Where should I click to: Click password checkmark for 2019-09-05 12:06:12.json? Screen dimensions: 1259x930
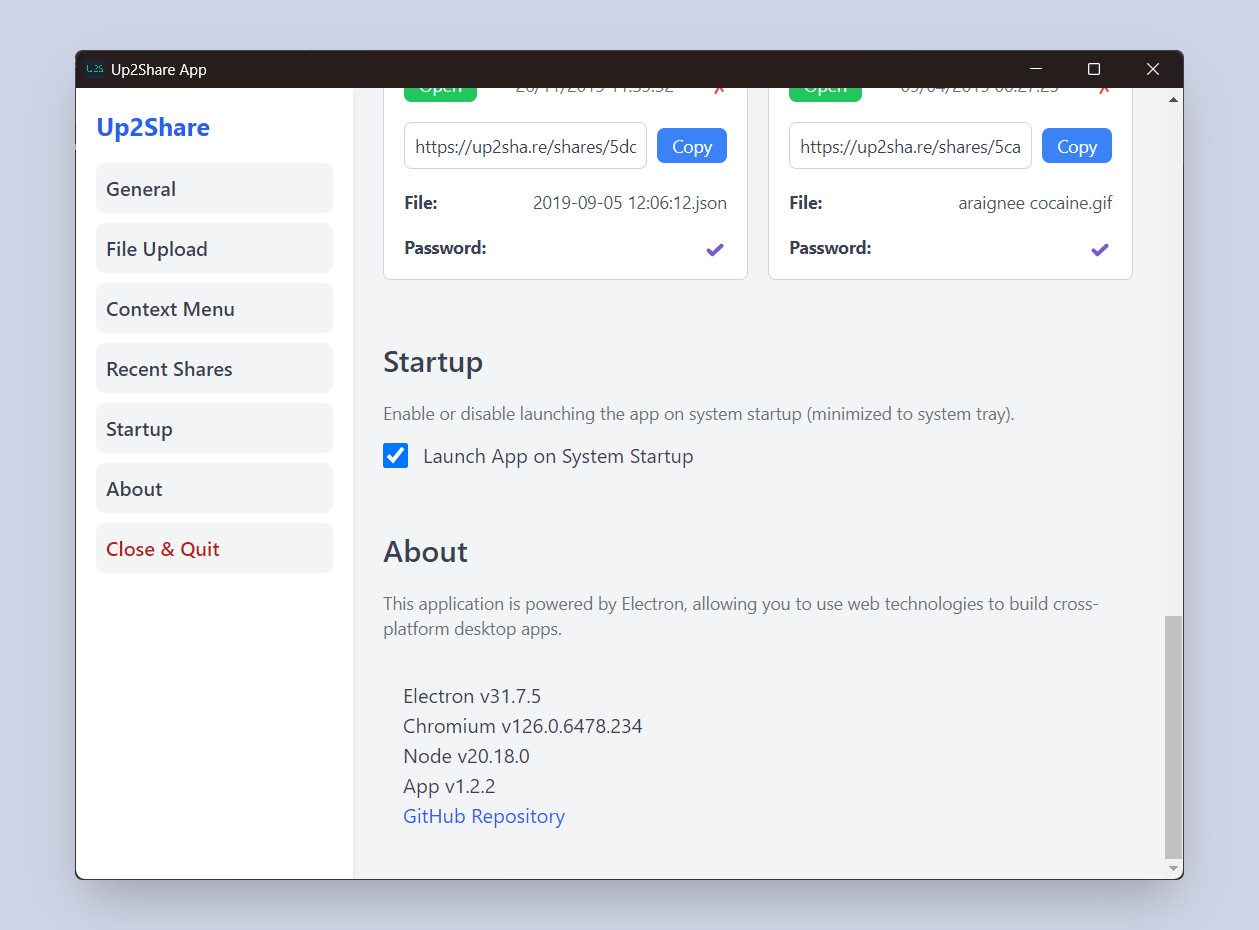tap(715, 249)
